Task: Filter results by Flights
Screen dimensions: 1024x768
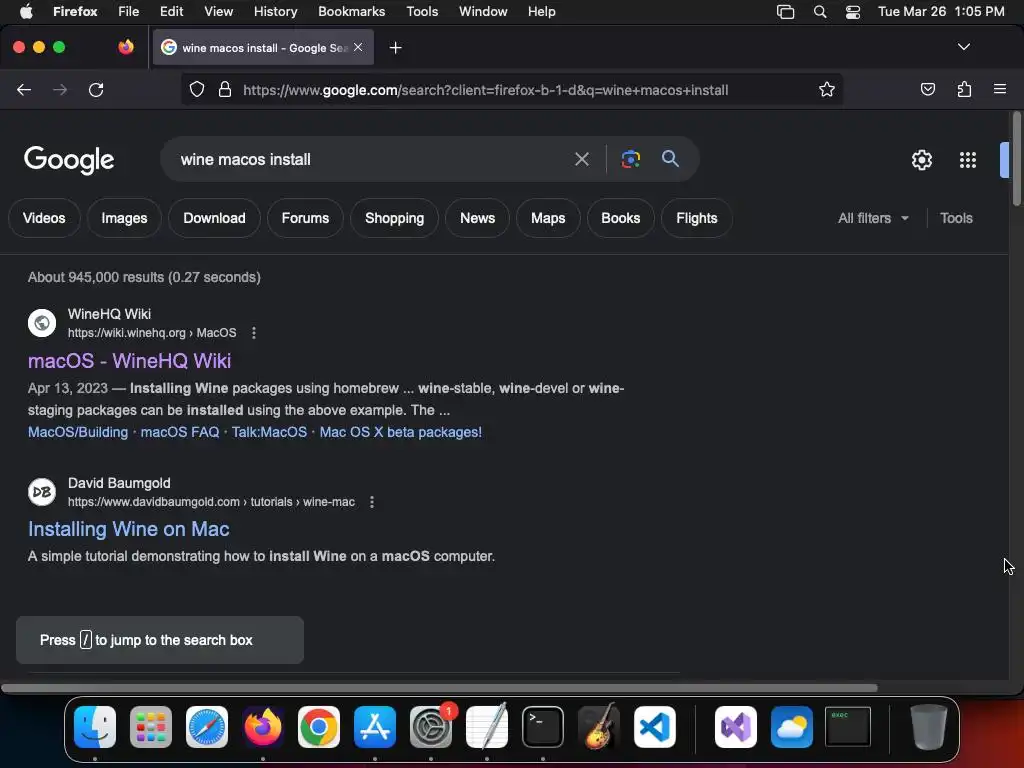Action: click(x=696, y=218)
